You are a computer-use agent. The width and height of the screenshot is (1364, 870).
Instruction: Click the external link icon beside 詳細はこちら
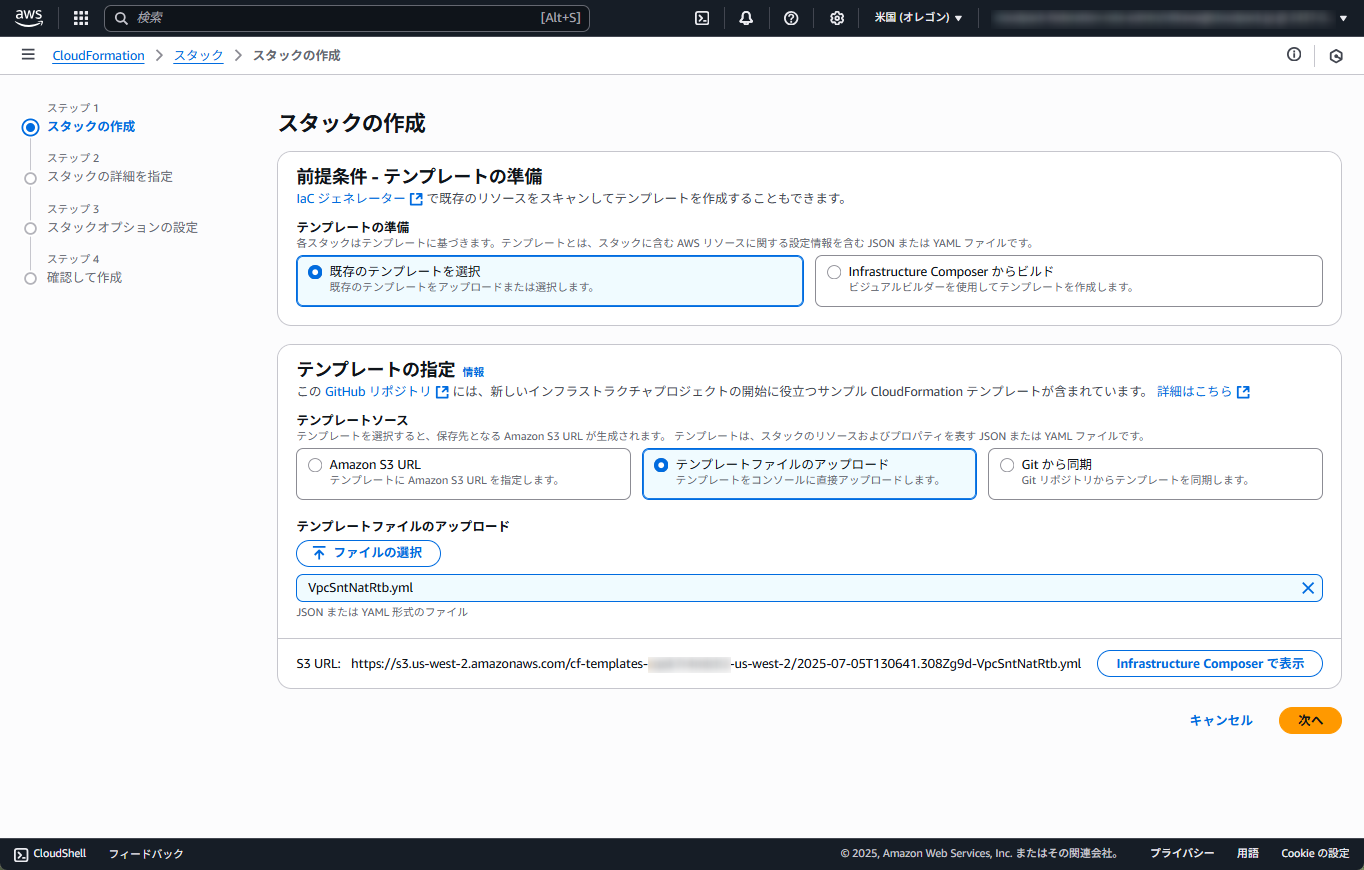tap(1243, 392)
